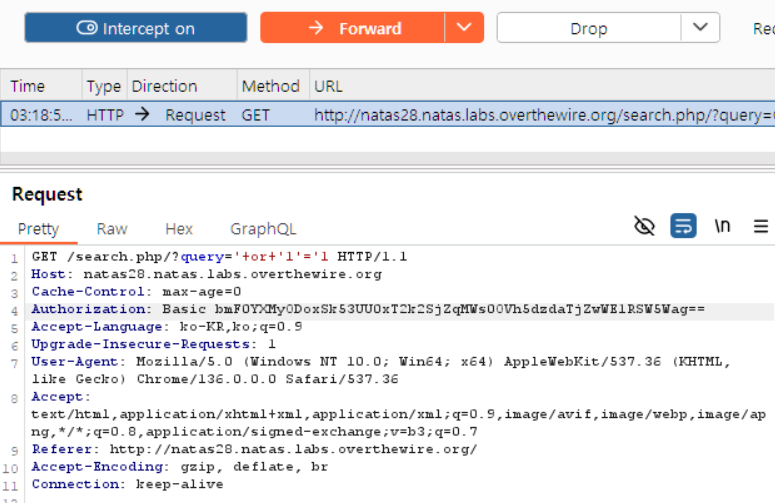775x503 pixels.
Task: Click the Type column header
Action: pyautogui.click(x=103, y=86)
